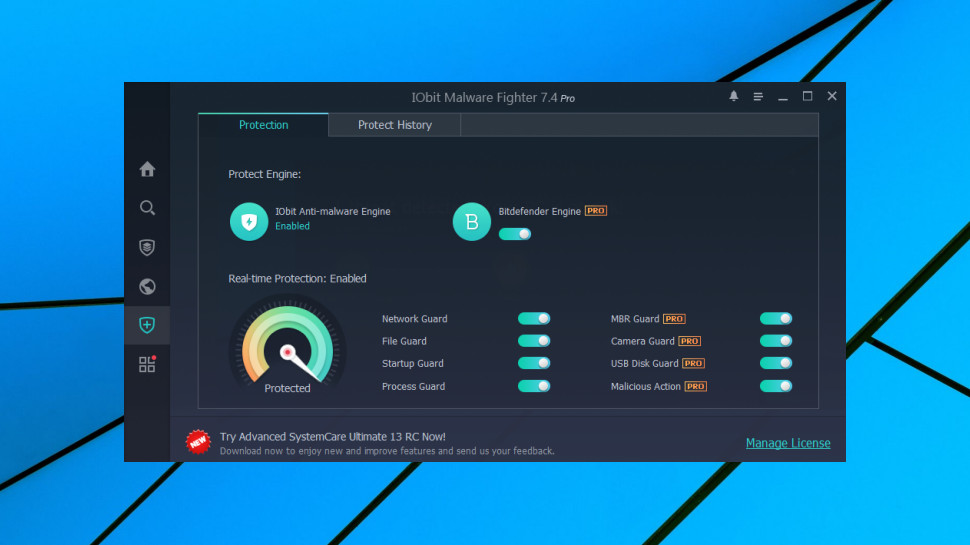Click Try Advanced SystemCare Ultimate 13 RC banner

pyautogui.click(x=333, y=437)
